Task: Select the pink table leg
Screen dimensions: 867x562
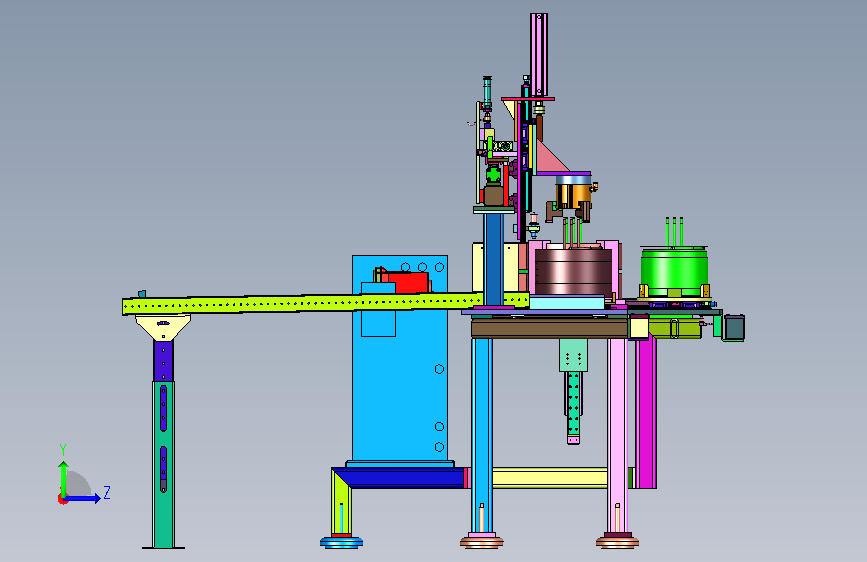Action: (x=617, y=434)
